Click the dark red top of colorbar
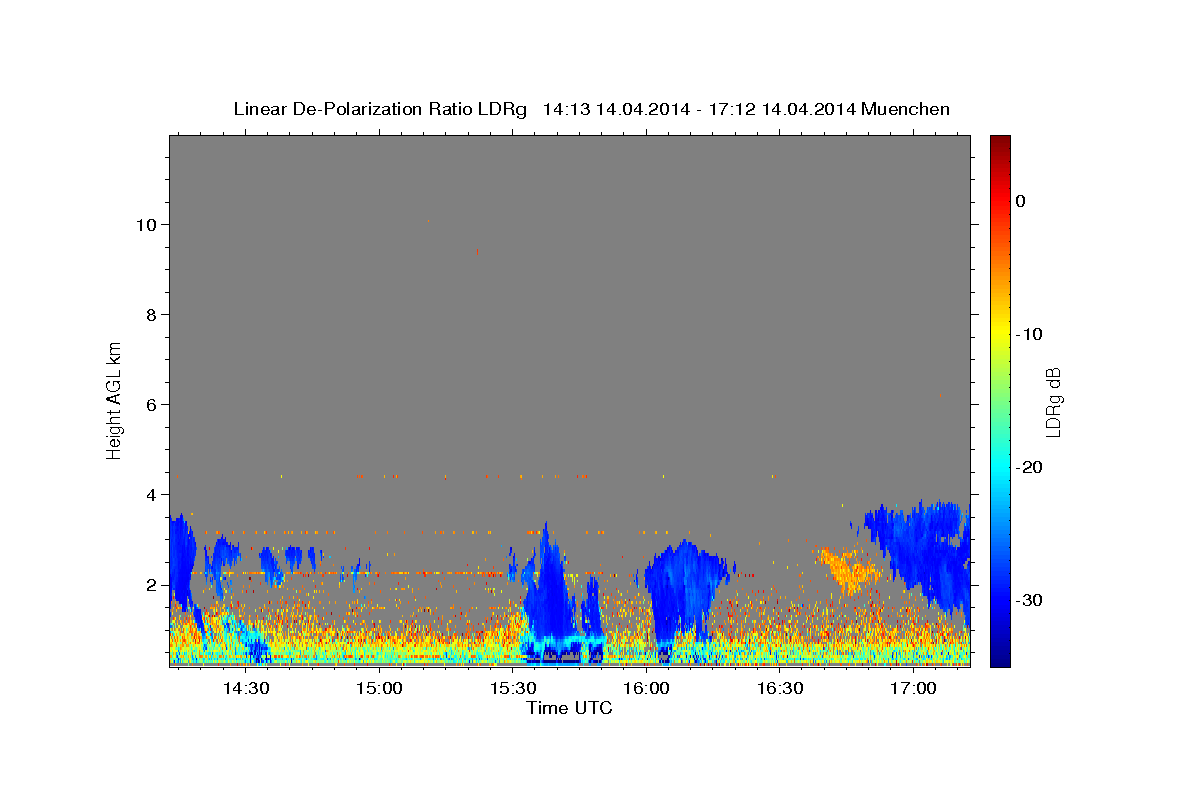 click(x=1000, y=142)
